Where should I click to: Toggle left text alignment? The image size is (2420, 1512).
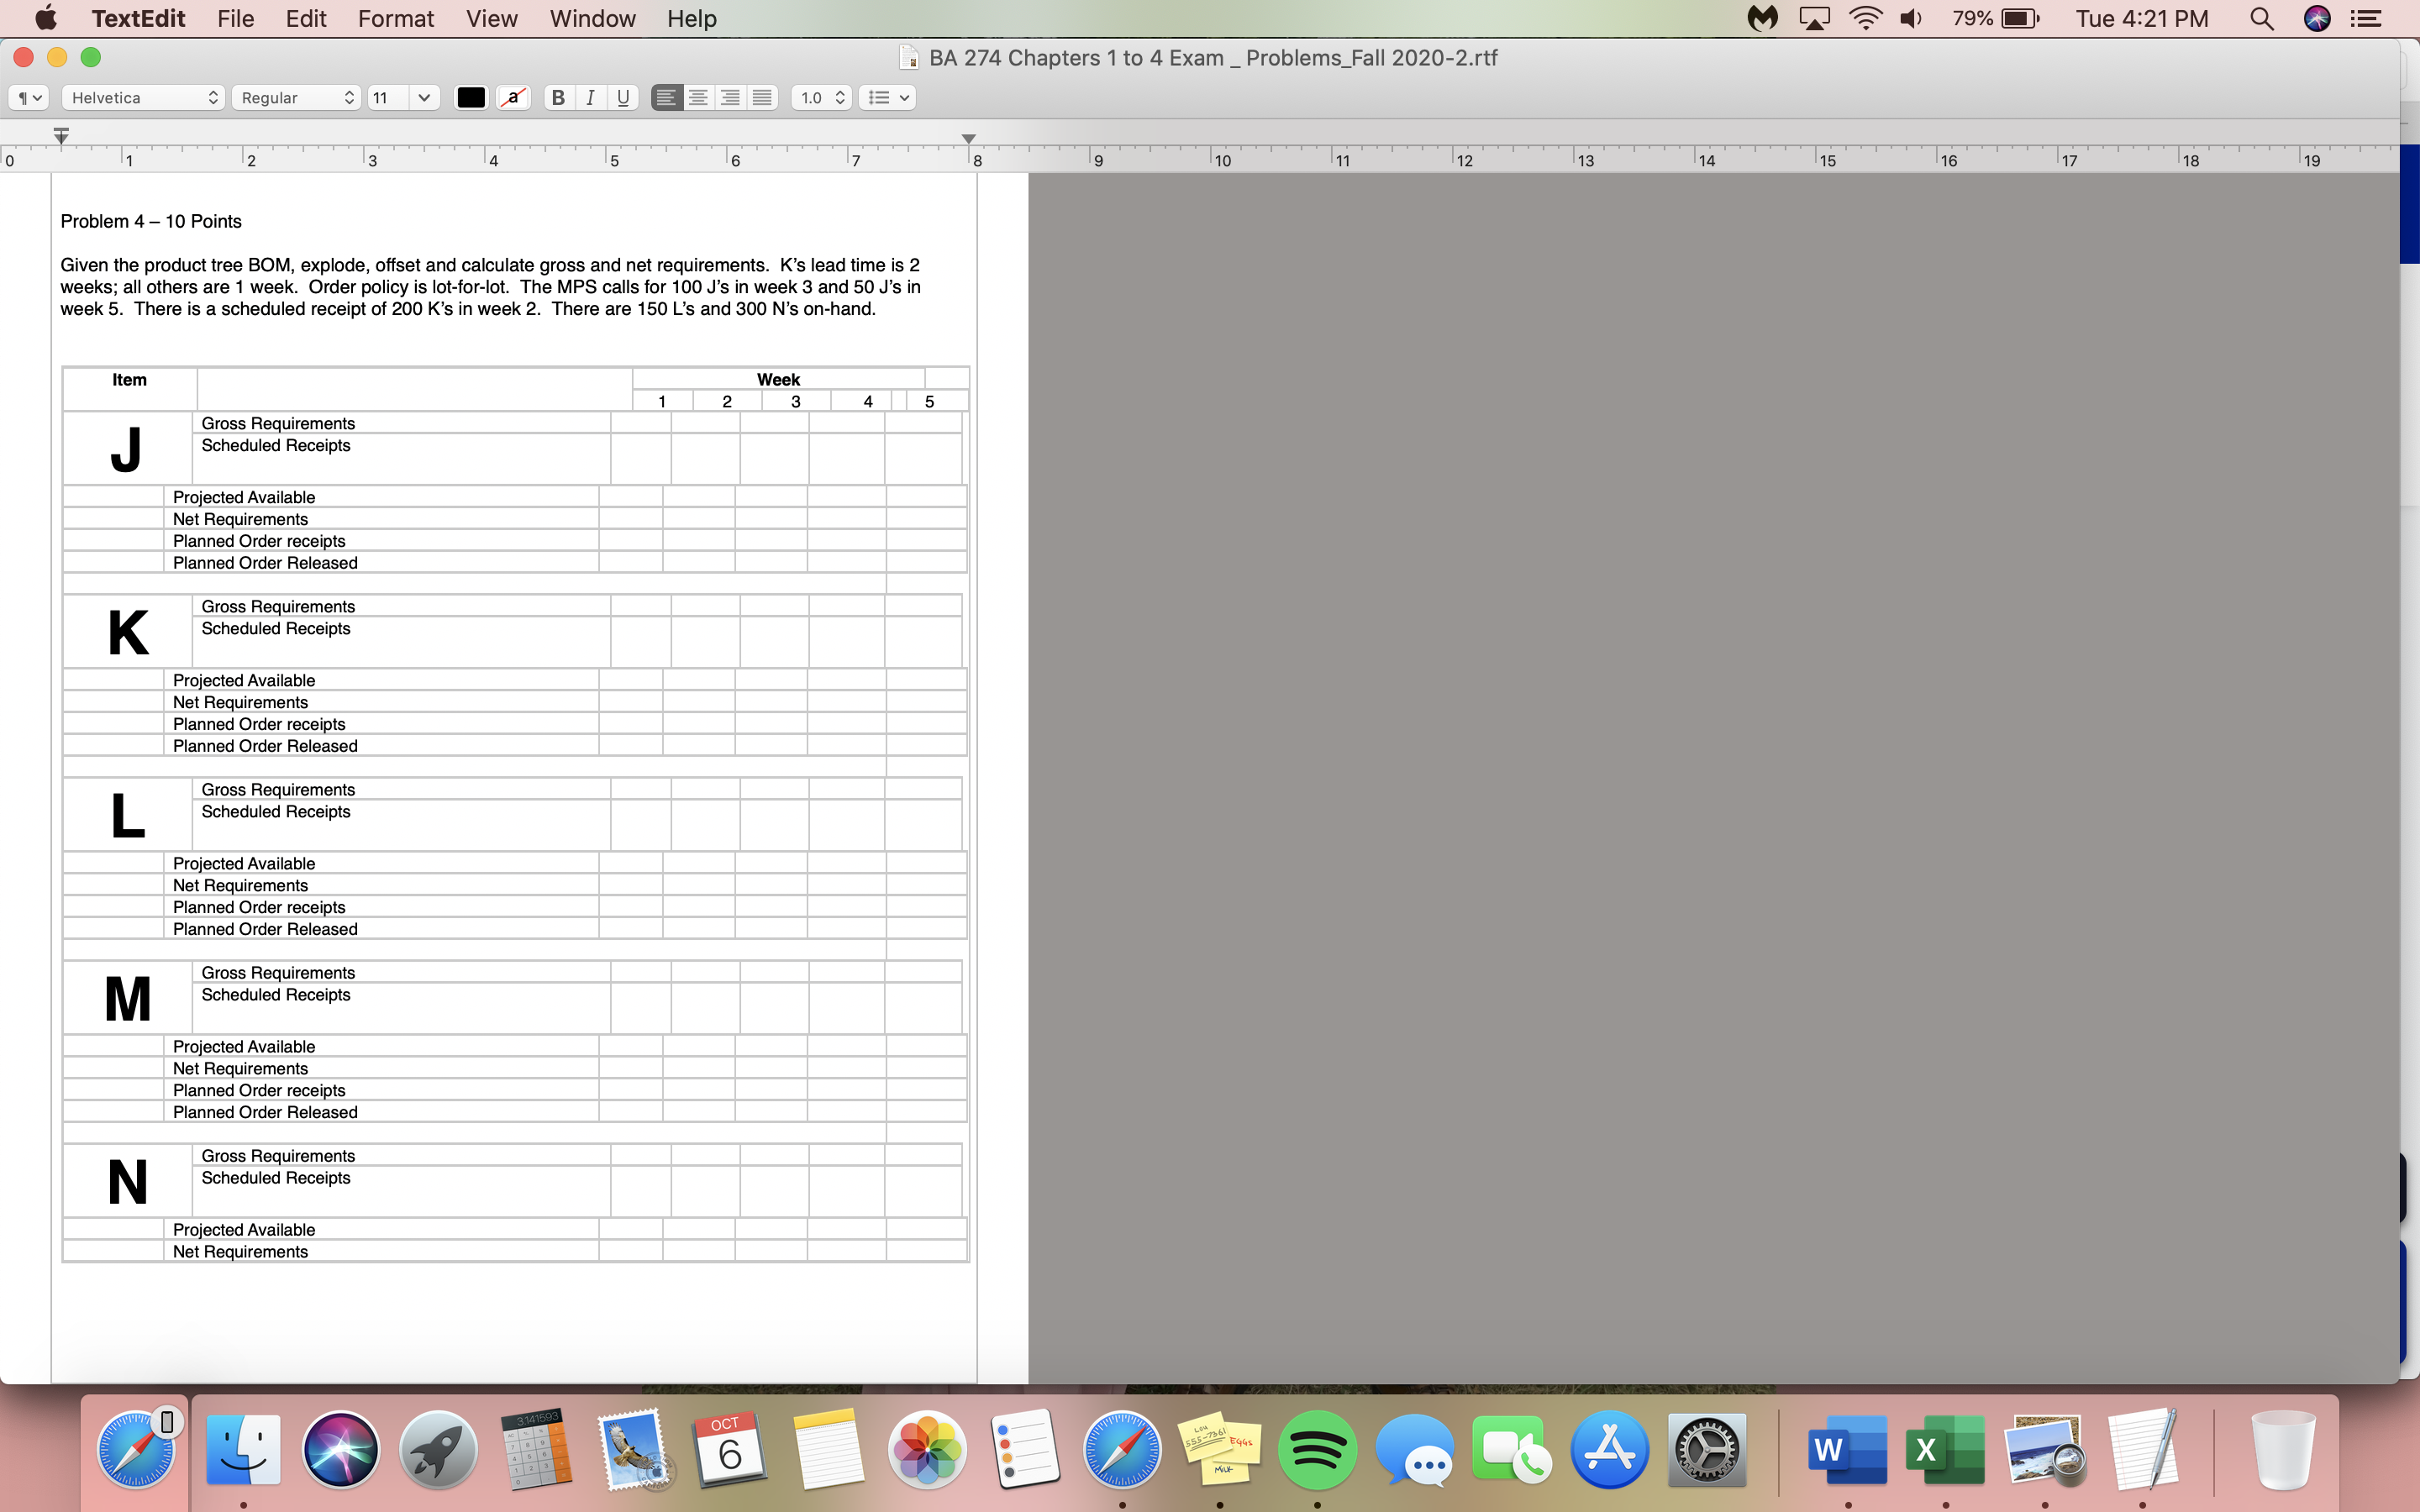(x=665, y=97)
